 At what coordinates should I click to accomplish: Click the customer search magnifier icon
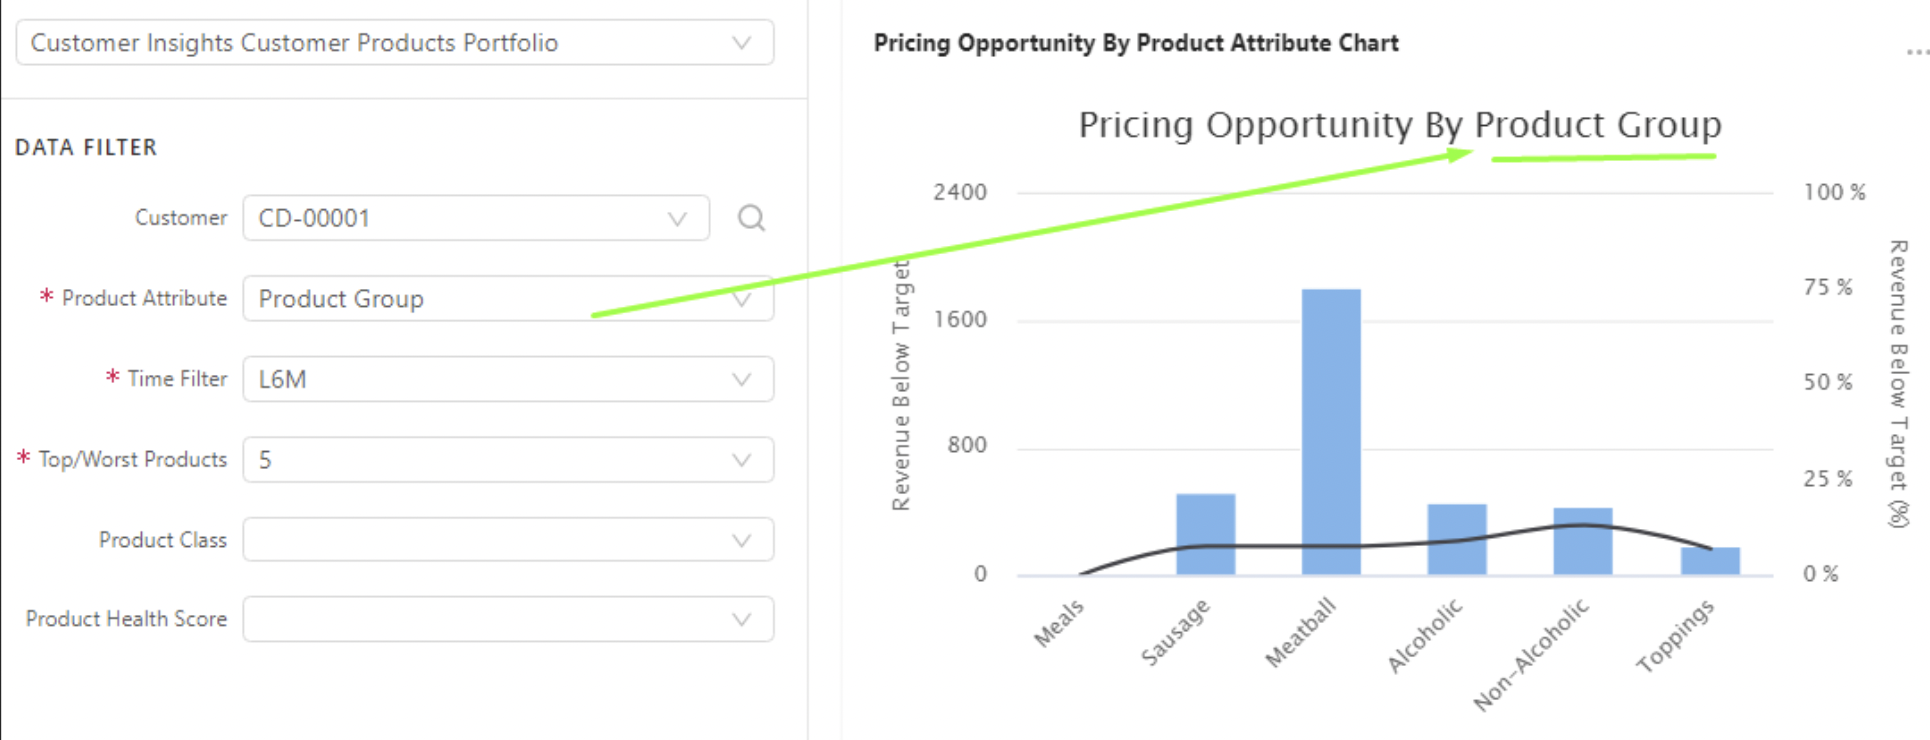coord(751,218)
